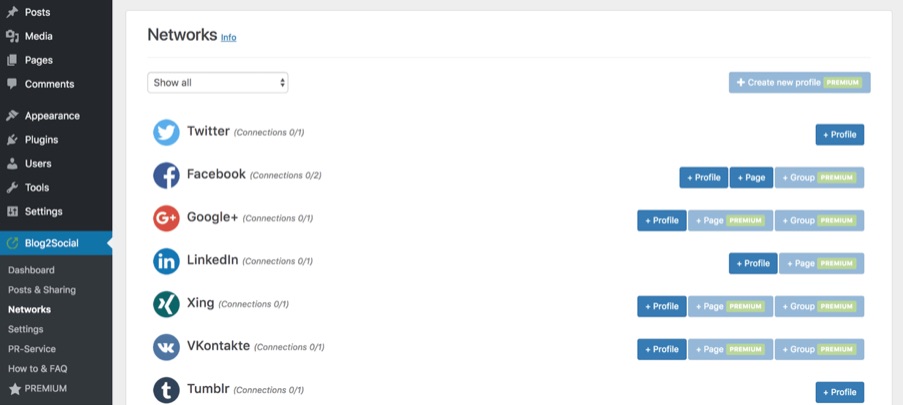
Task: Add a Google+ profile
Action: pos(662,221)
